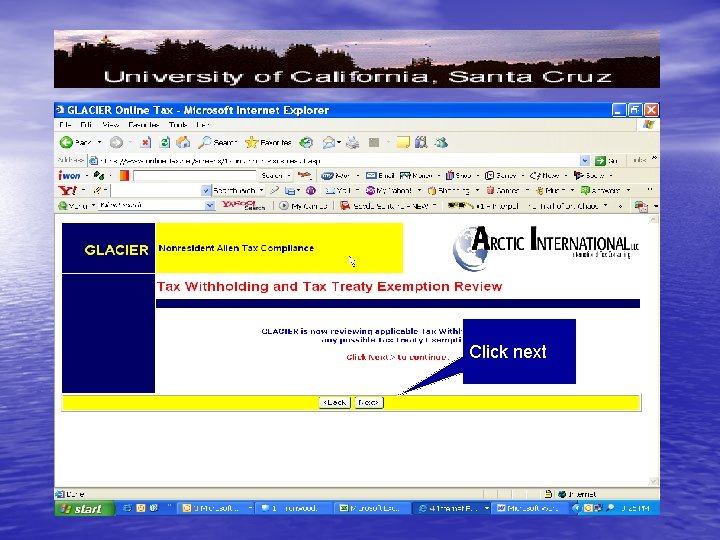Click the Arctic International logo
Viewport: 720px width, 540px height.
click(546, 248)
